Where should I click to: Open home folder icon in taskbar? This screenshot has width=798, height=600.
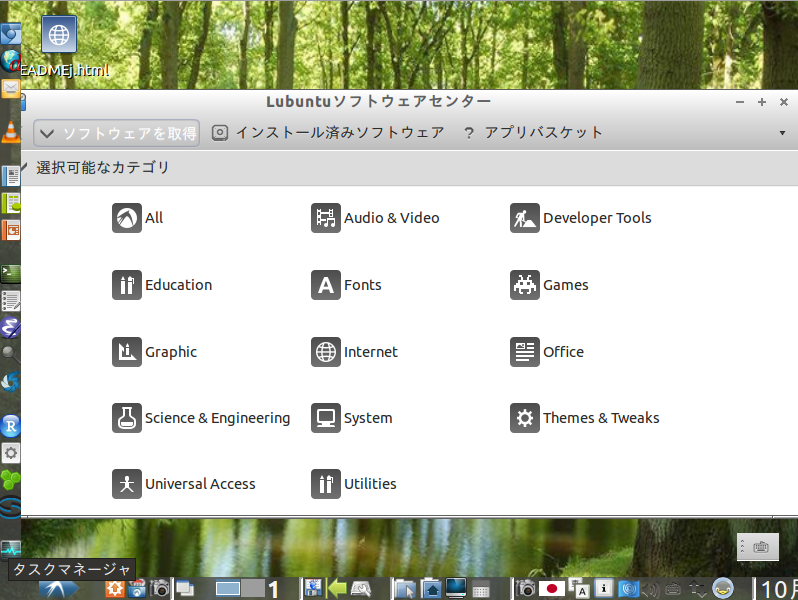pyautogui.click(x=432, y=589)
